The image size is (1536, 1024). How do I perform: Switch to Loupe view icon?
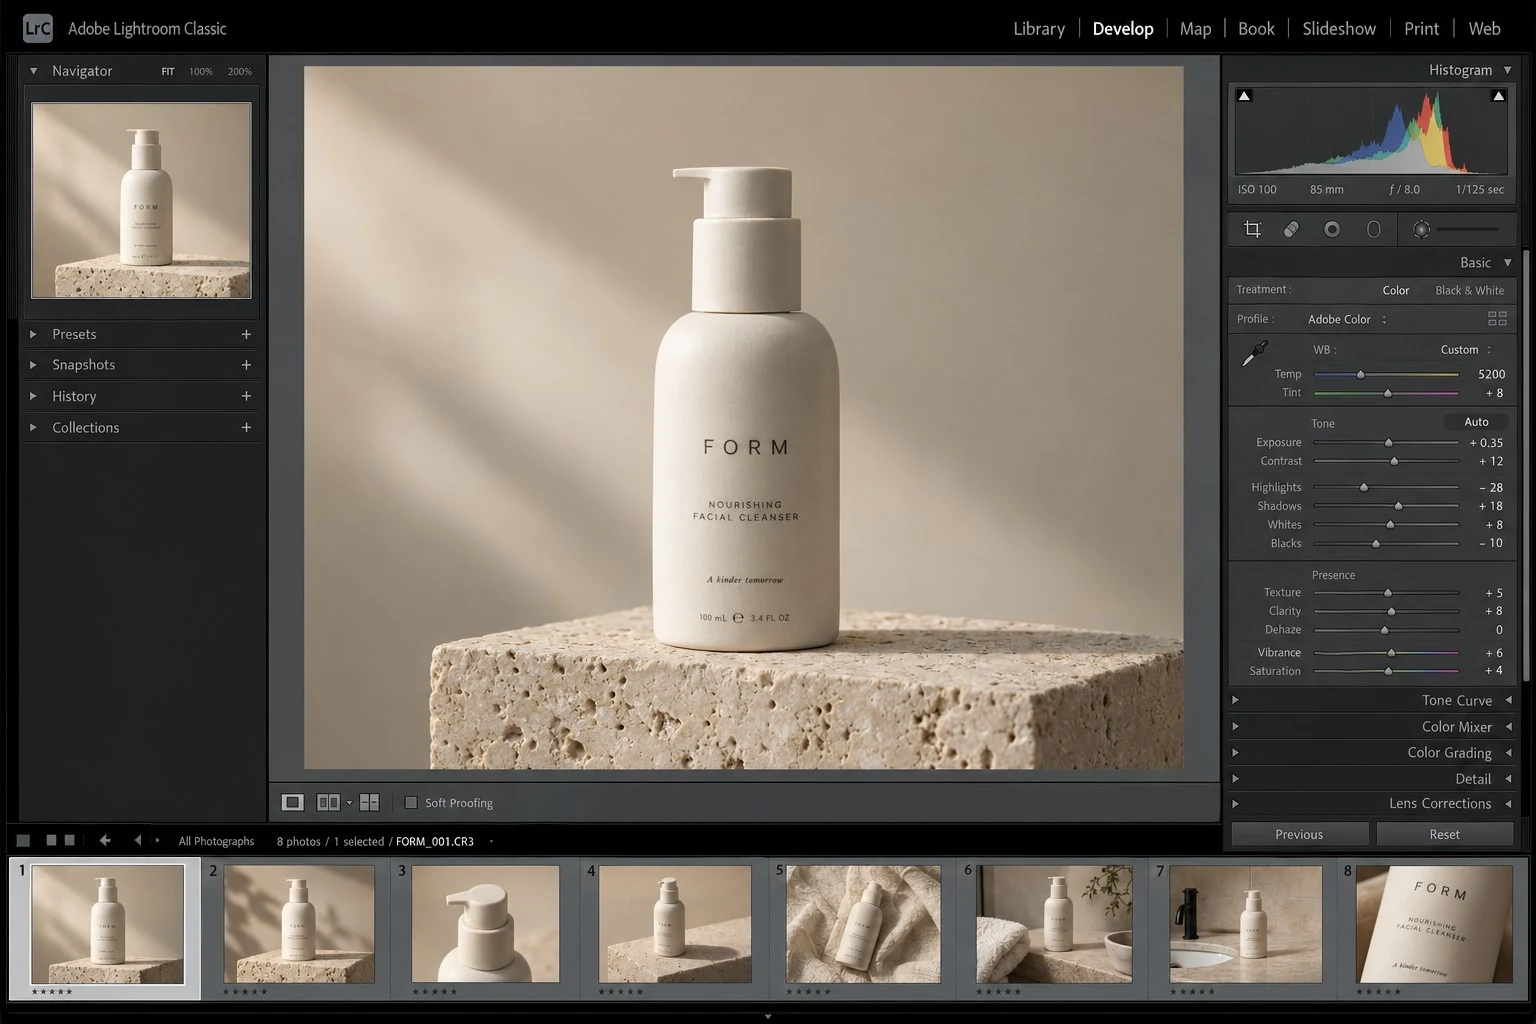[x=292, y=802]
